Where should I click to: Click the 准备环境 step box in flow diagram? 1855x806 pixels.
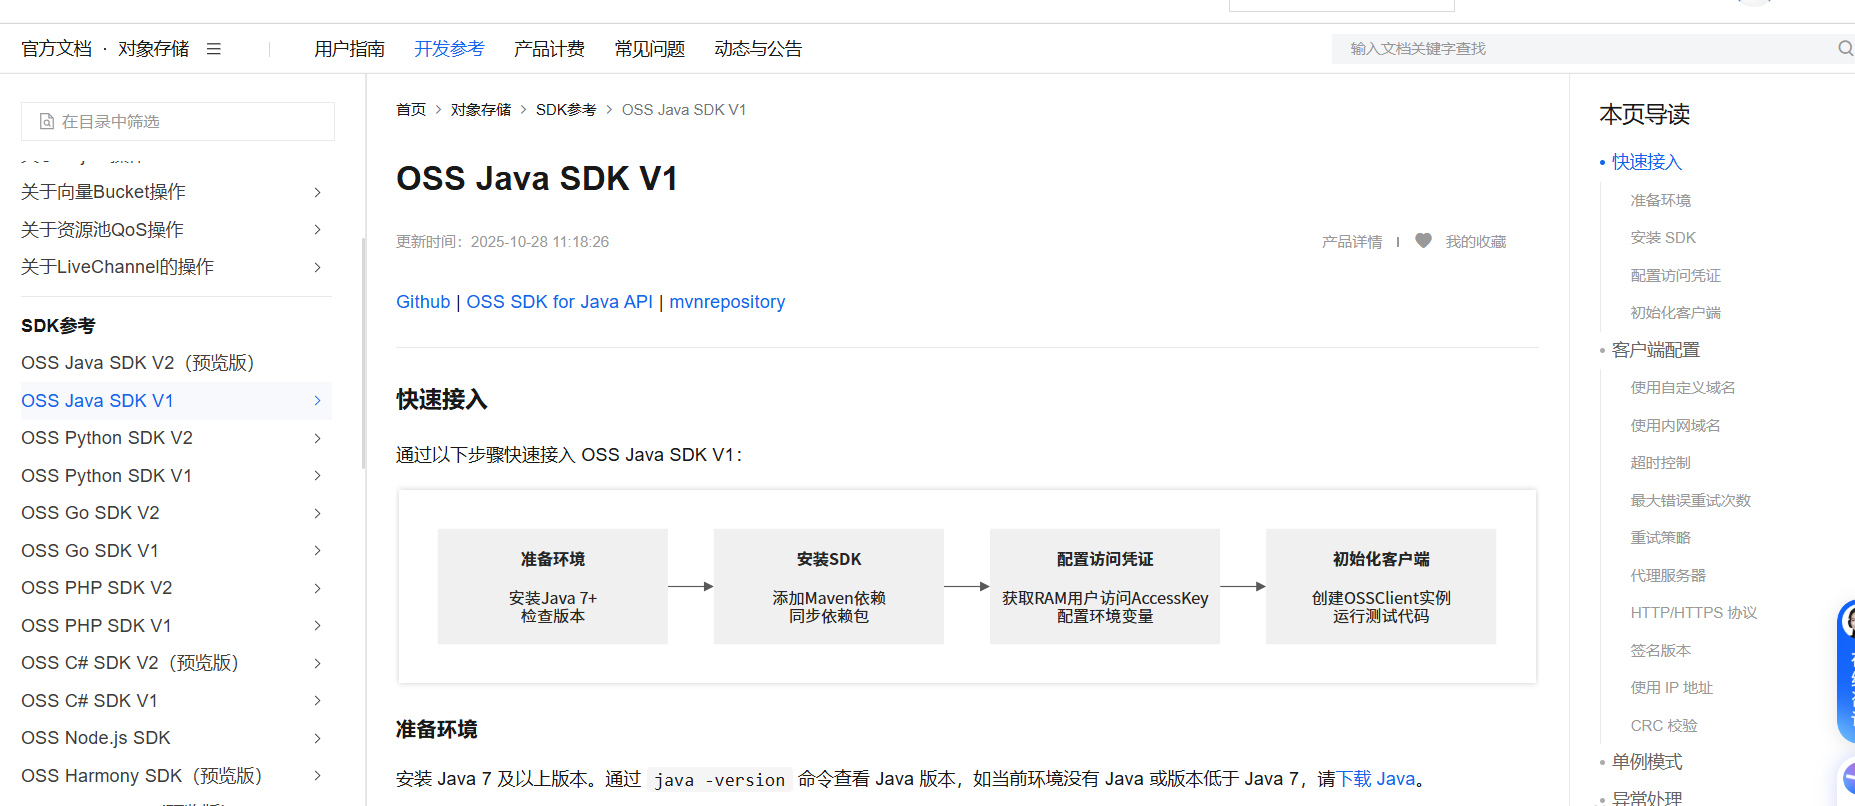[x=553, y=586]
